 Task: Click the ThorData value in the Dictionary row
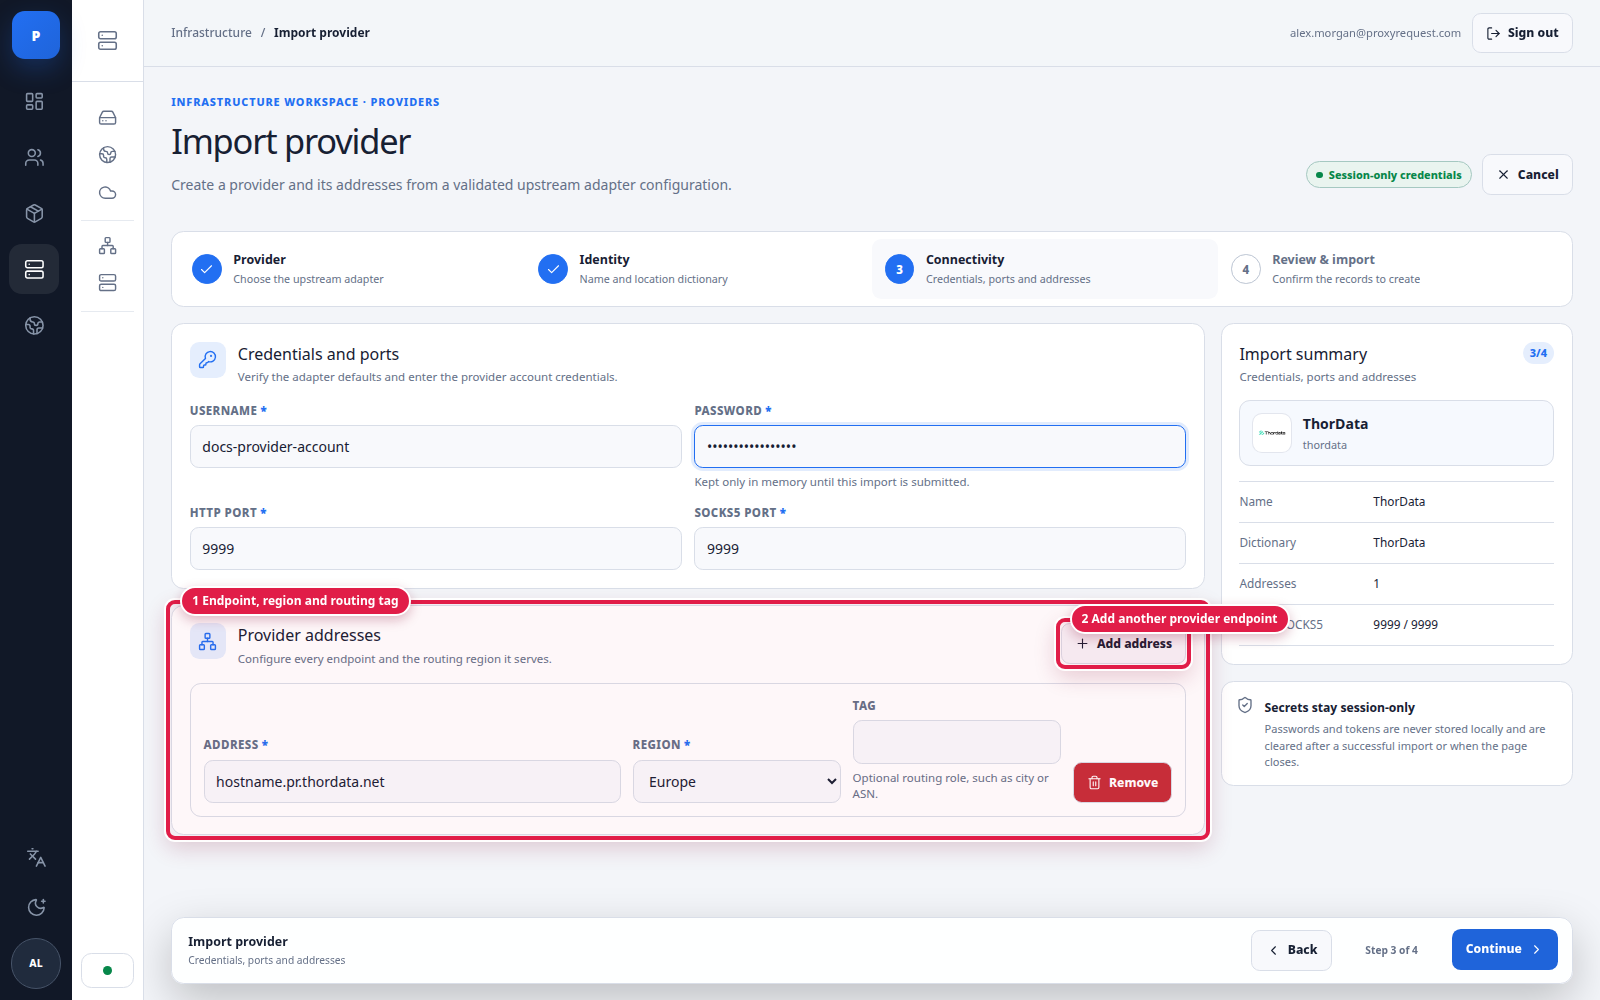pyautogui.click(x=1399, y=543)
